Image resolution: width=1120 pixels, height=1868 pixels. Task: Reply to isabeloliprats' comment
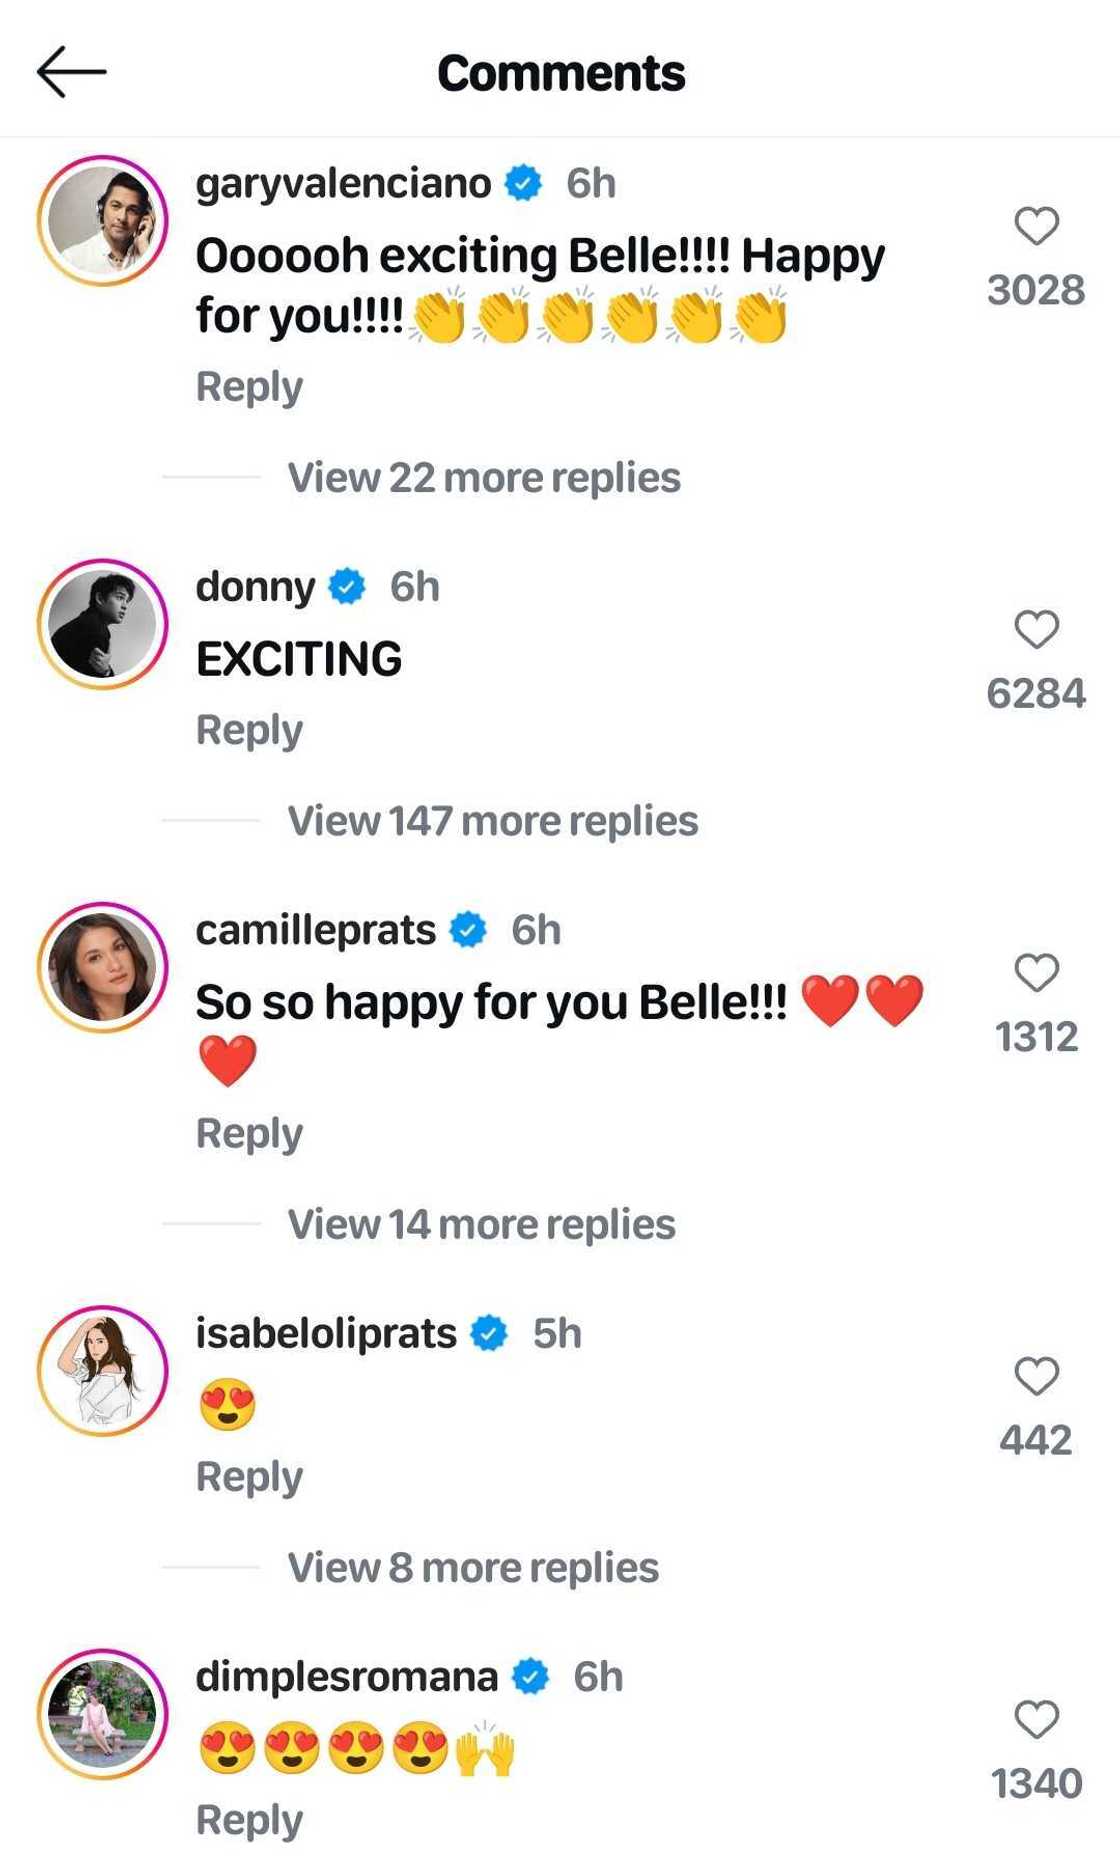(249, 1477)
